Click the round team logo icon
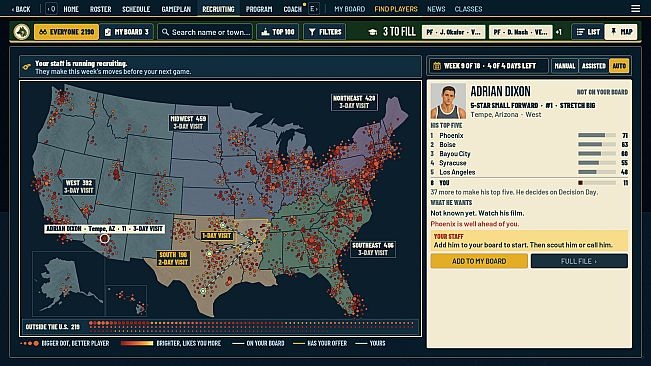The height and width of the screenshot is (366, 651). [x=22, y=32]
